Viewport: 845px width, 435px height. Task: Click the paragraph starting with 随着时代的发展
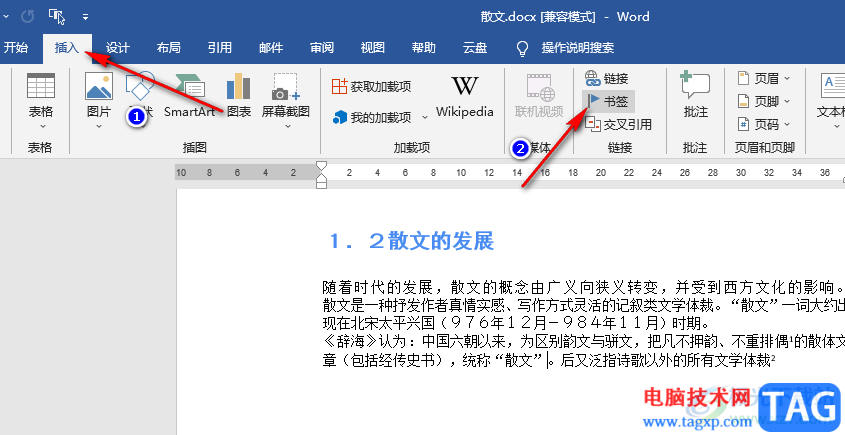[x=583, y=287]
